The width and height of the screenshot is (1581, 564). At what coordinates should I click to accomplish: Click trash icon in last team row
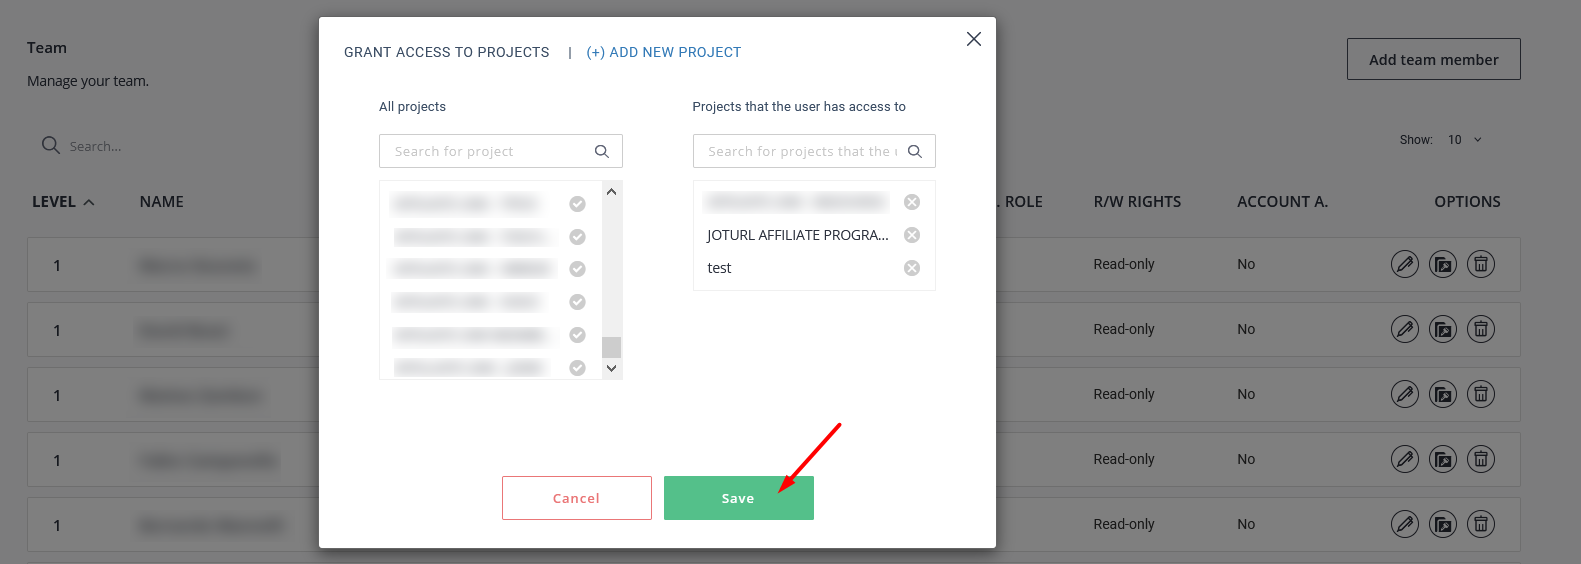1481,524
